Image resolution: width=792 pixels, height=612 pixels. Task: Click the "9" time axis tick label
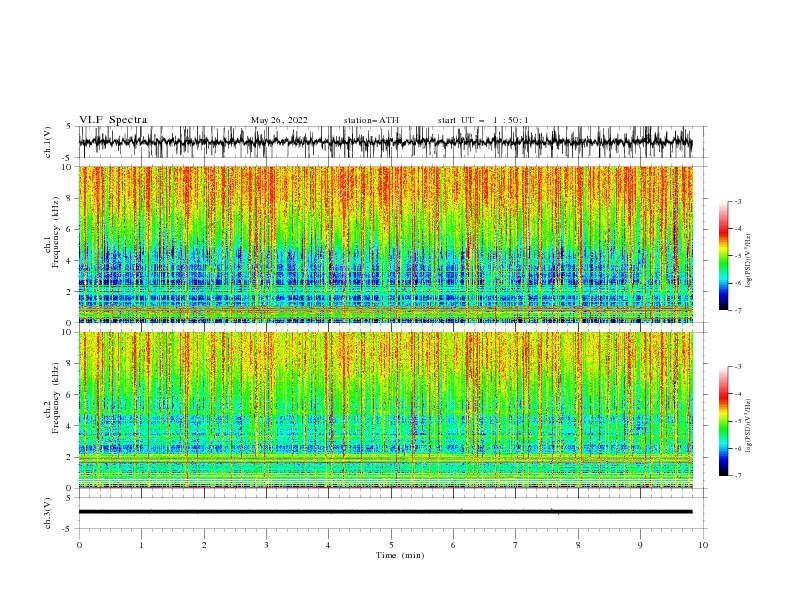pyautogui.click(x=640, y=545)
